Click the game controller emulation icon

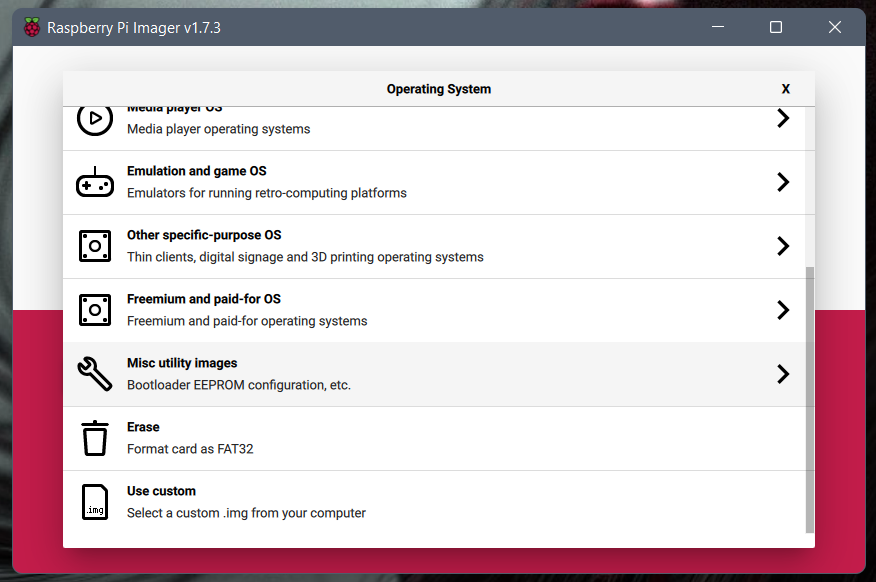coord(95,183)
